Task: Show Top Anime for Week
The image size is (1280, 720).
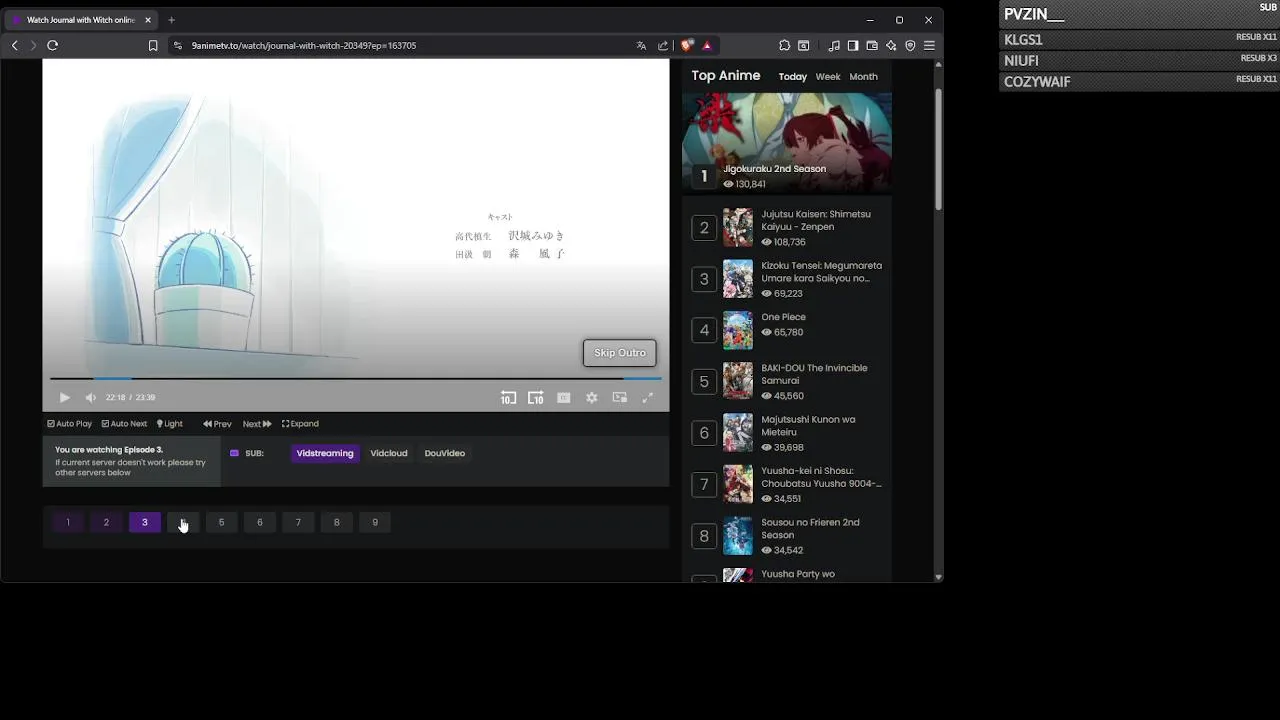Action: click(828, 77)
